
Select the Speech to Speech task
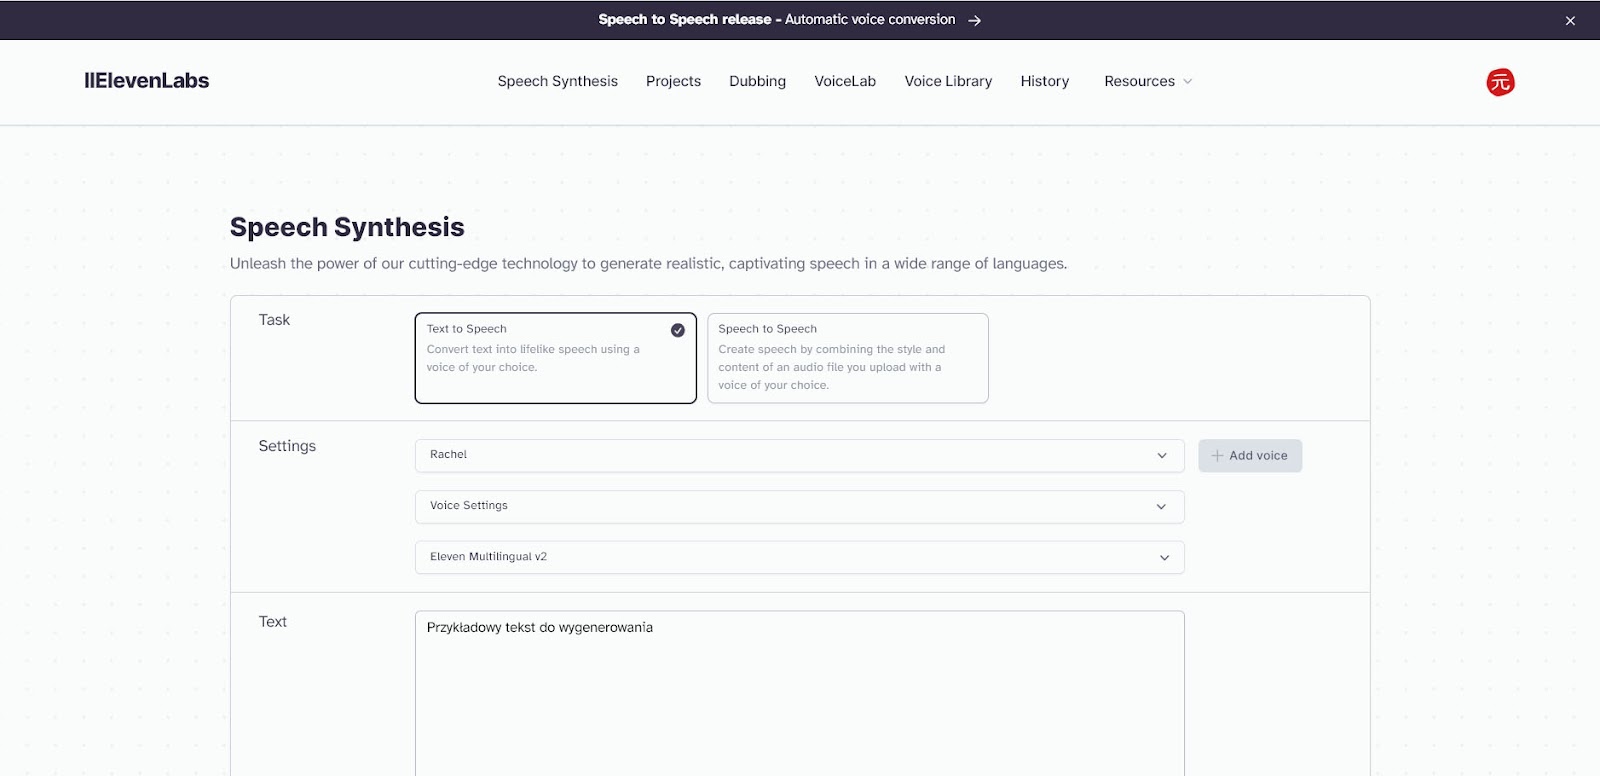pyautogui.click(x=848, y=358)
